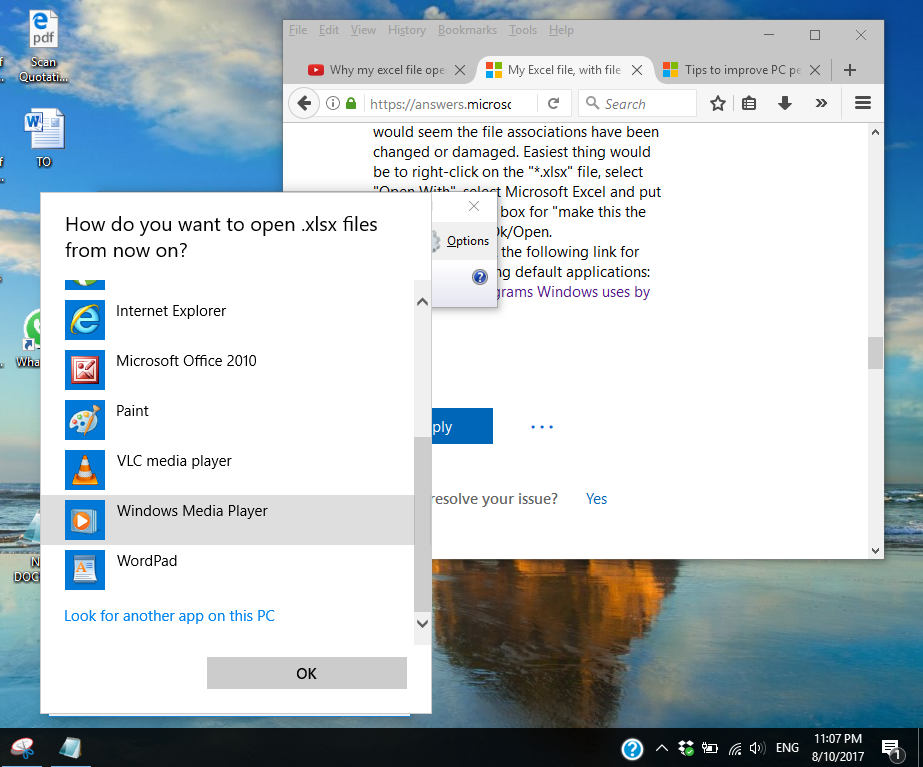Show site information via the info icon
The image size is (923, 767).
(x=333, y=104)
